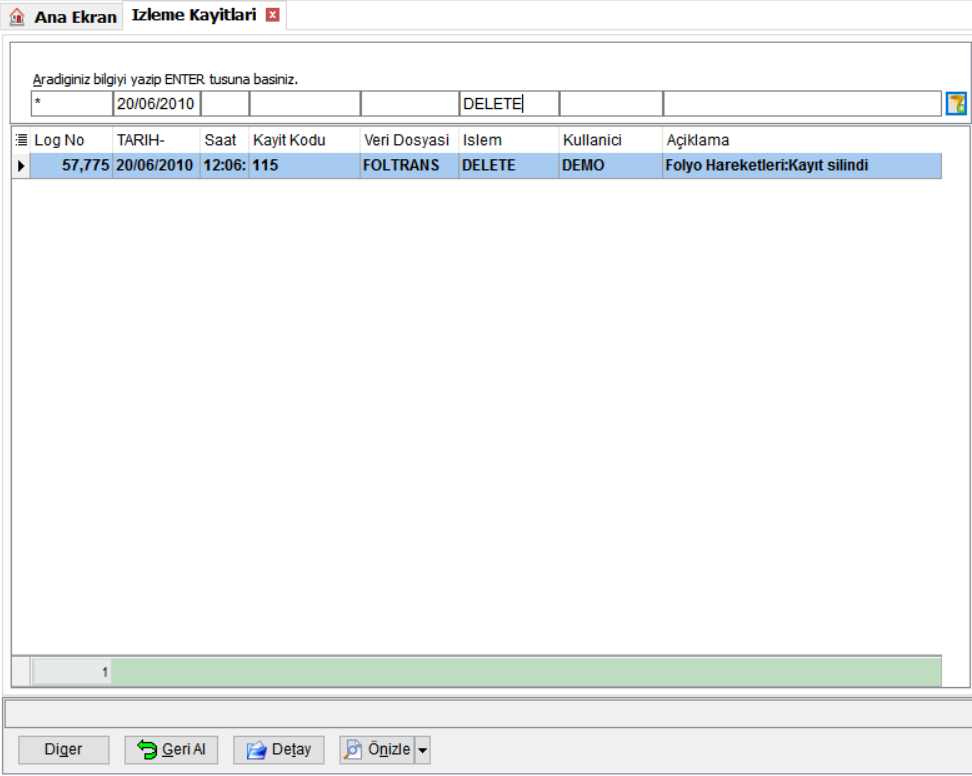Click the Veri Dosyasi filter field
Image resolution: width=972 pixels, height=776 pixels.
pos(410,104)
